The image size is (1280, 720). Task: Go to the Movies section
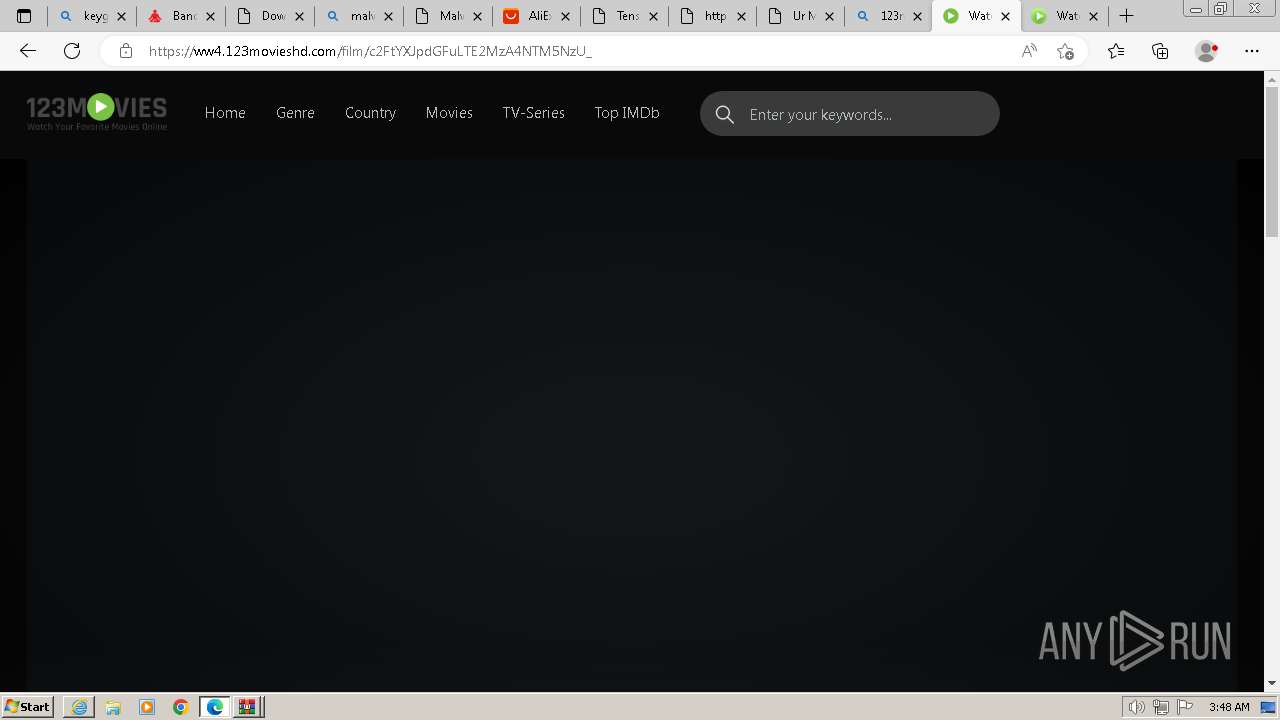pyautogui.click(x=449, y=113)
